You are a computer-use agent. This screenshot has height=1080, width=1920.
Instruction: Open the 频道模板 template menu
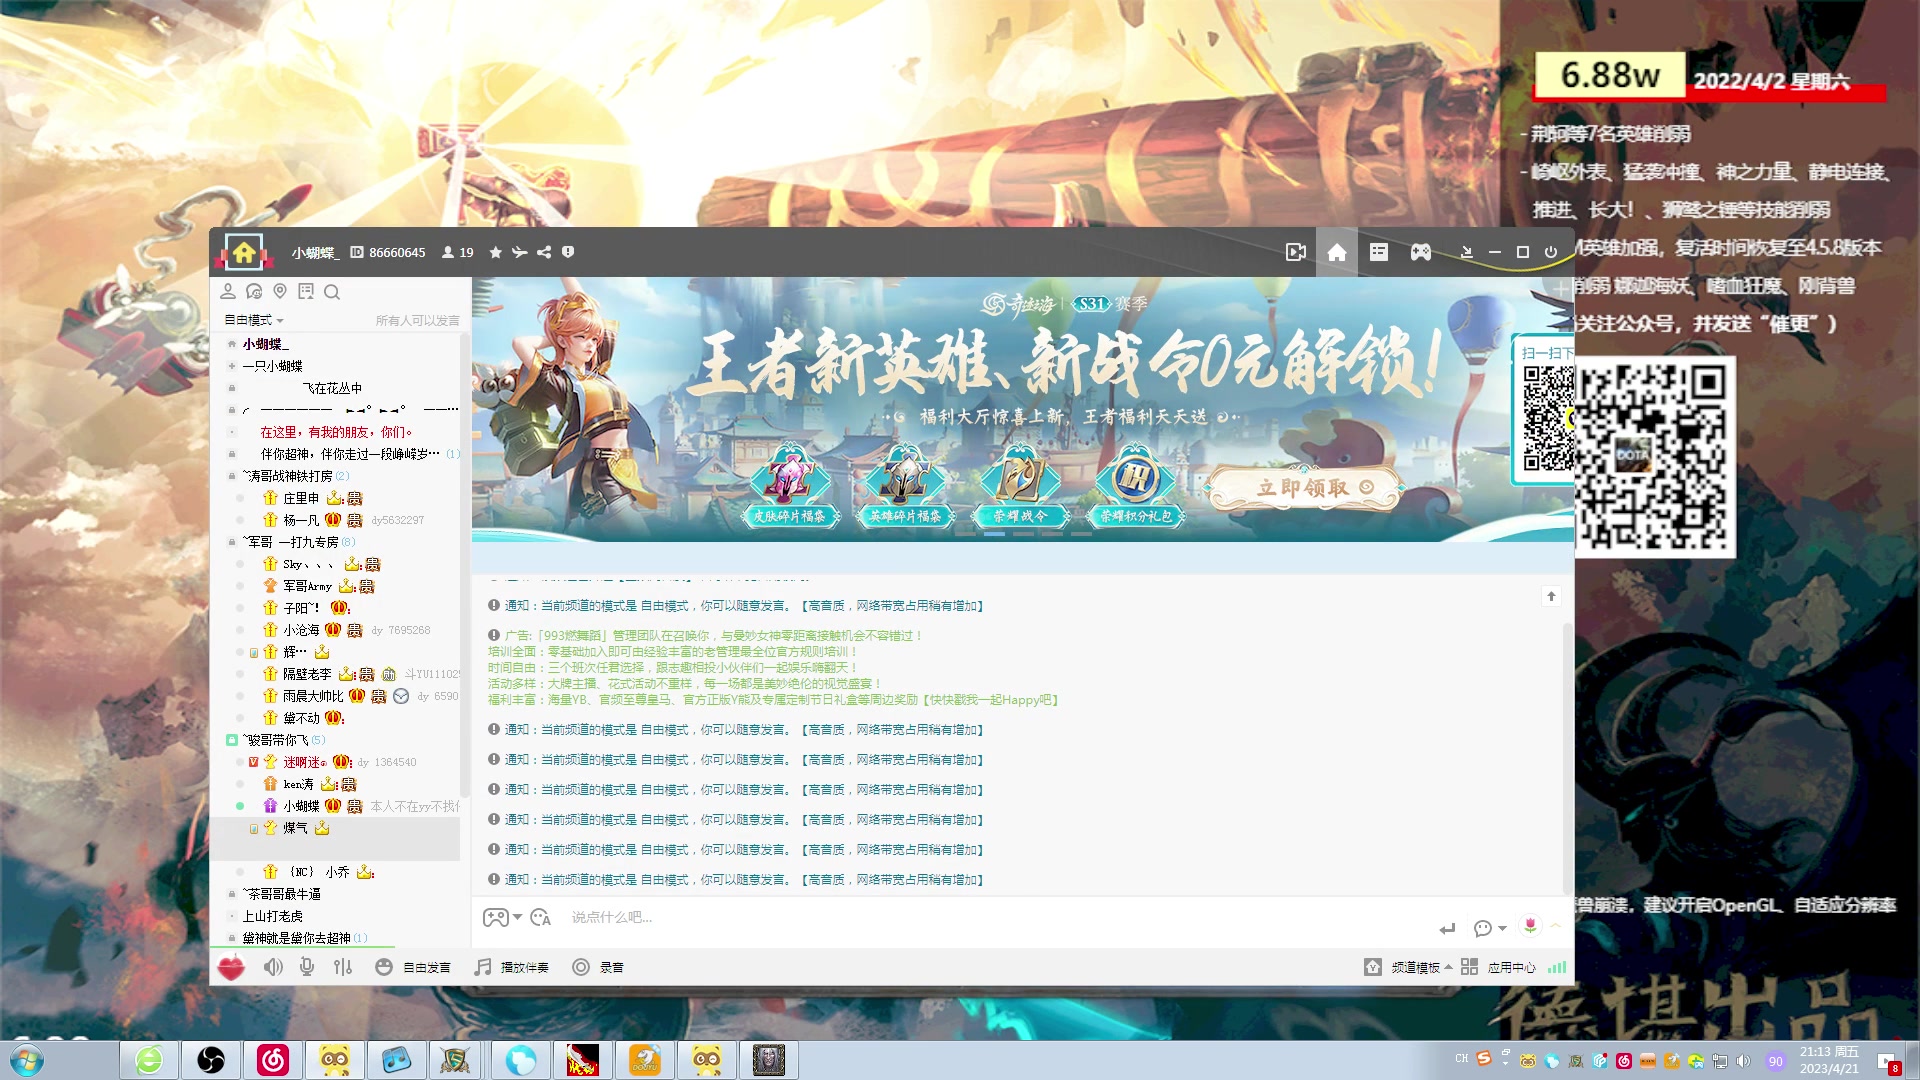click(1408, 967)
